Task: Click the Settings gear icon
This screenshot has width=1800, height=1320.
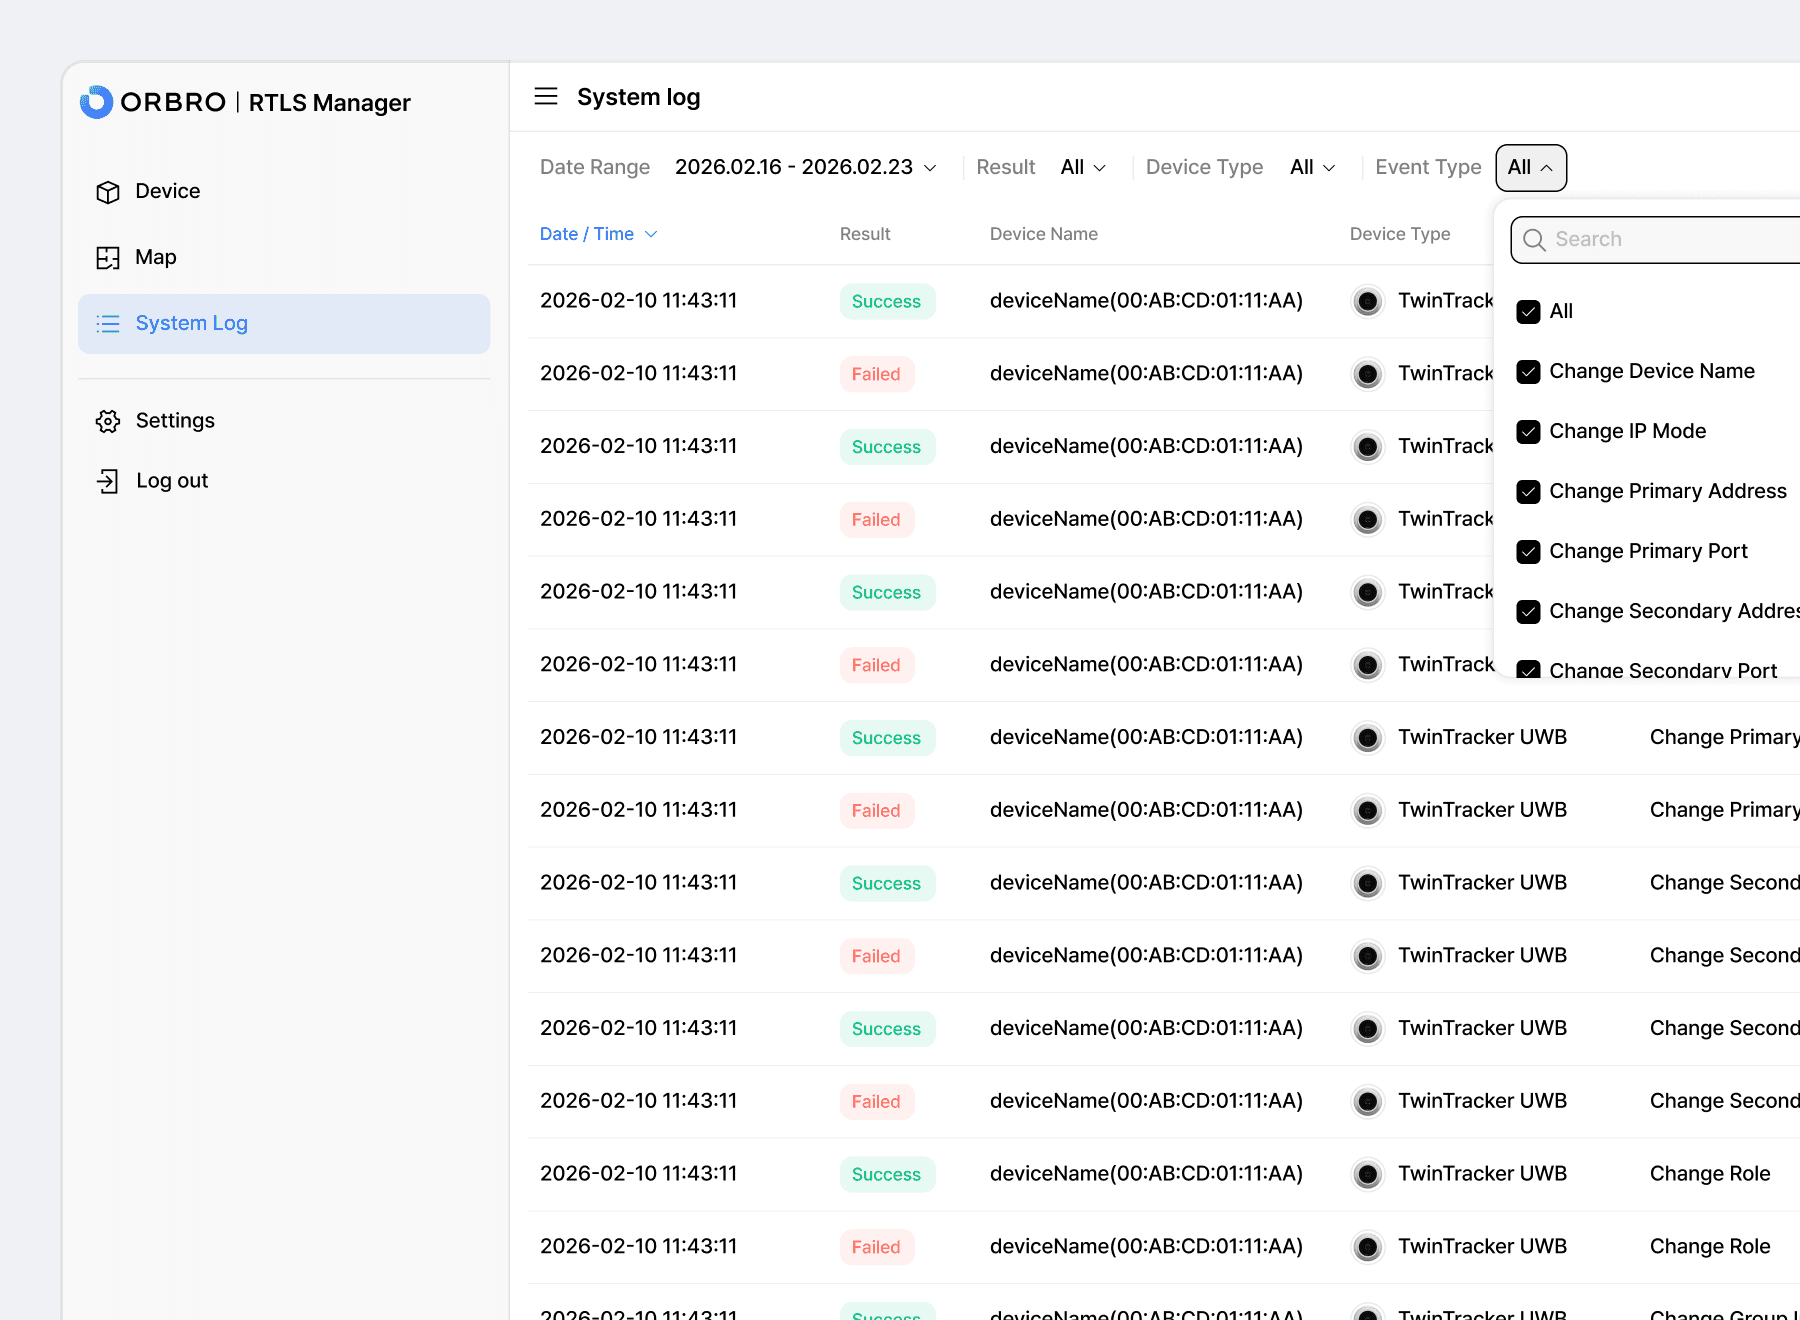Action: (108, 421)
